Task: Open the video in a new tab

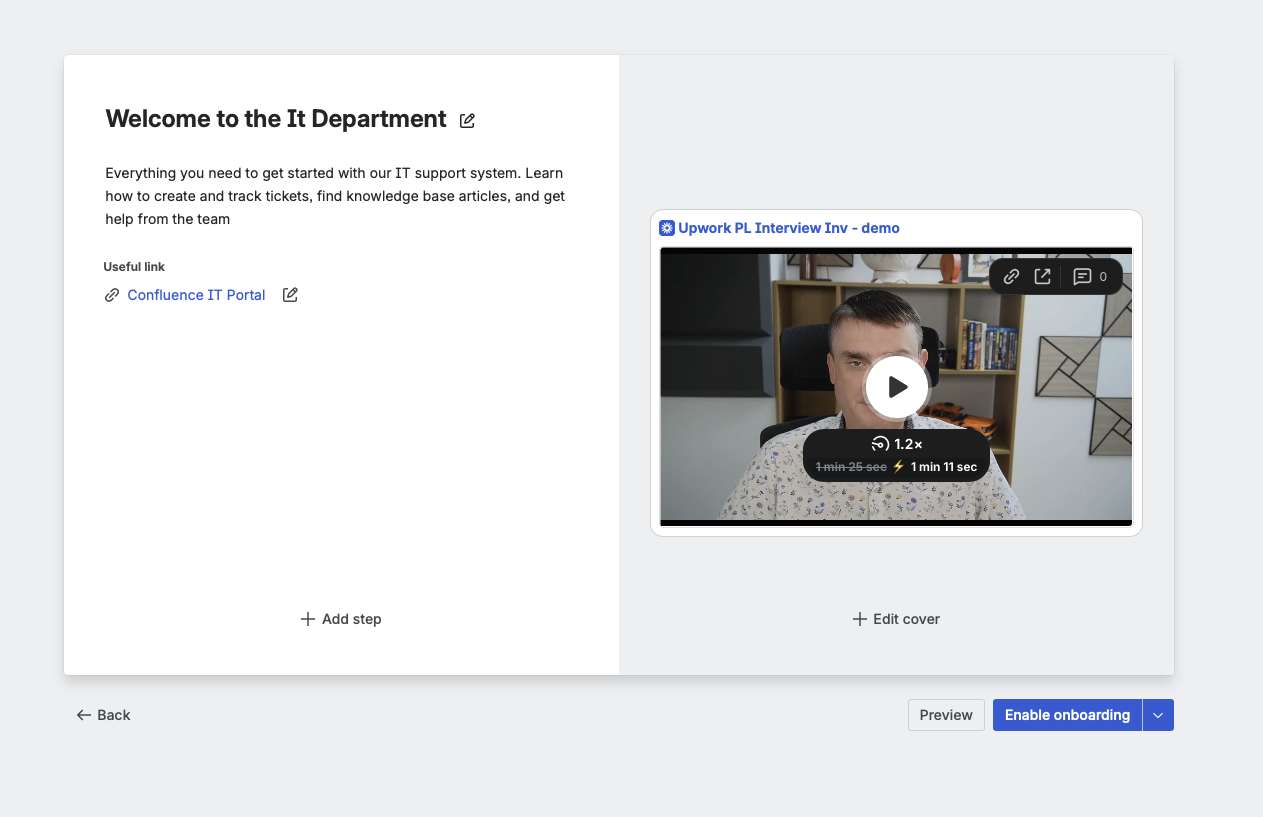Action: point(1042,277)
